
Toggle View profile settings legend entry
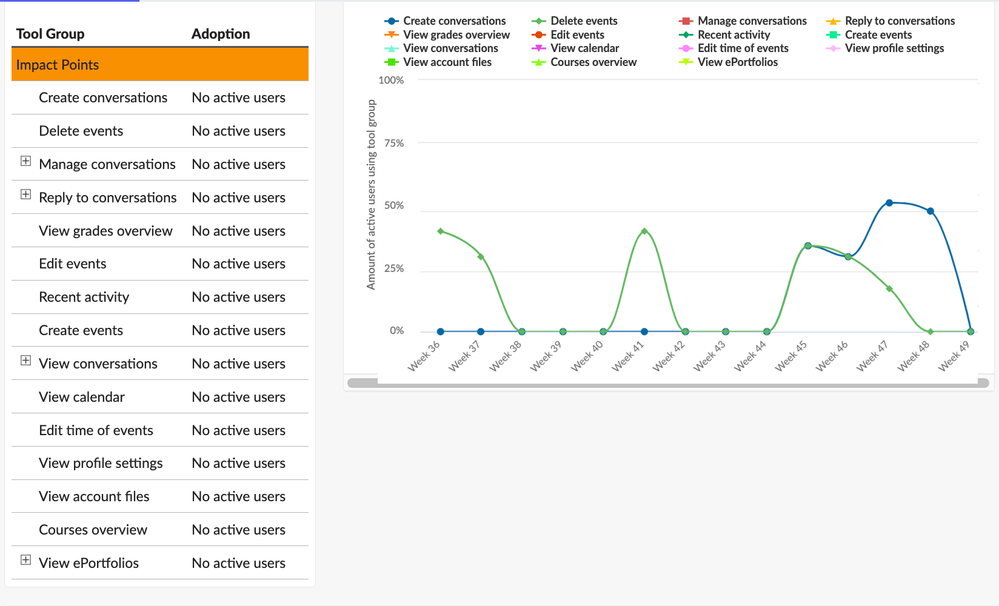click(886, 48)
